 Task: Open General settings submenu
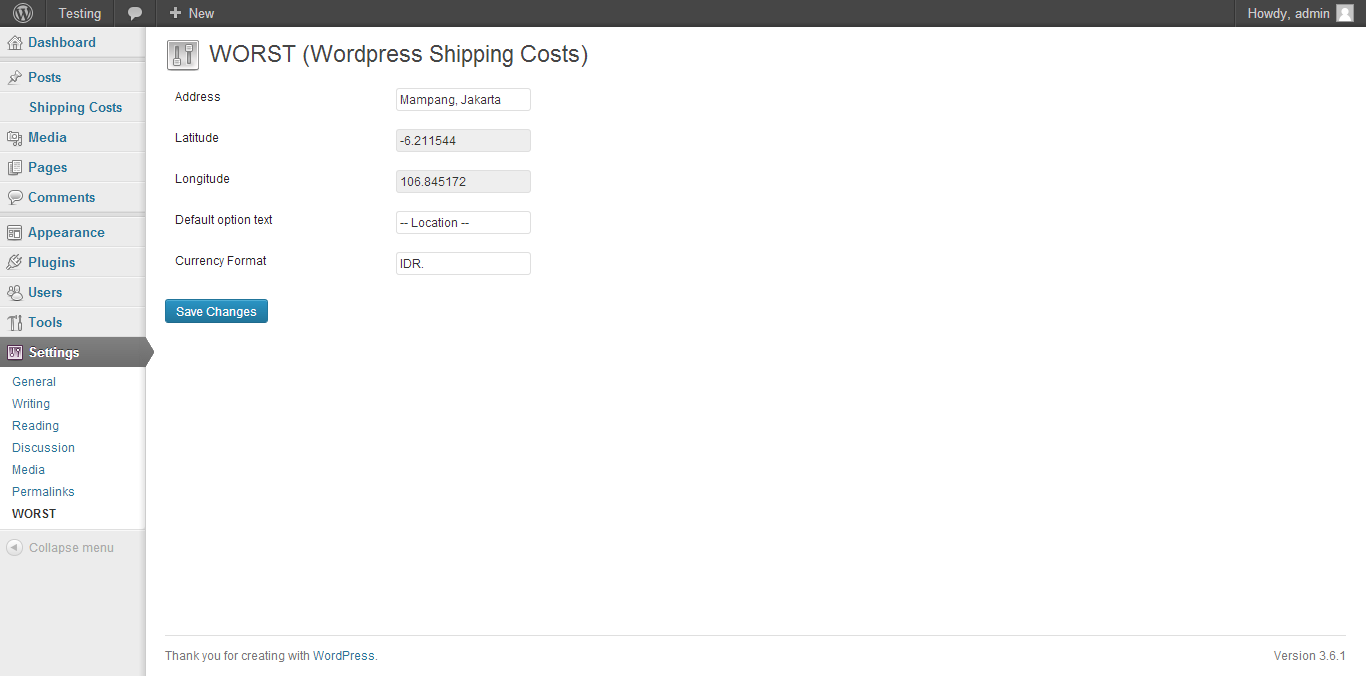[34, 382]
